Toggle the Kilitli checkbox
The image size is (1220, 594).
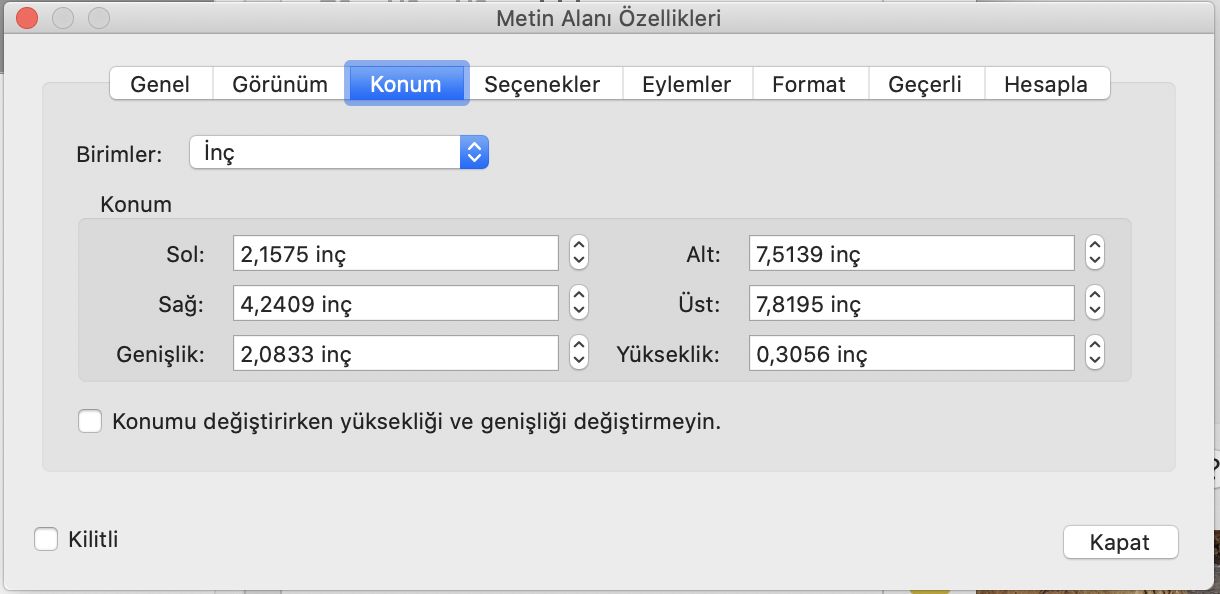tap(45, 539)
